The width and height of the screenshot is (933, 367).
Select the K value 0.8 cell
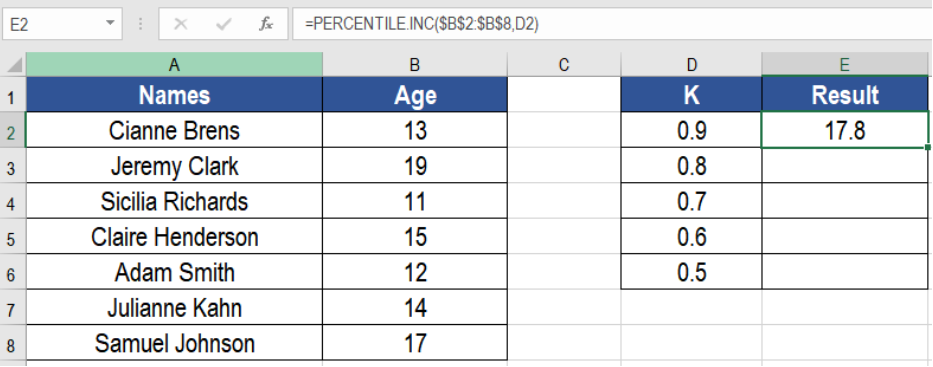click(691, 165)
